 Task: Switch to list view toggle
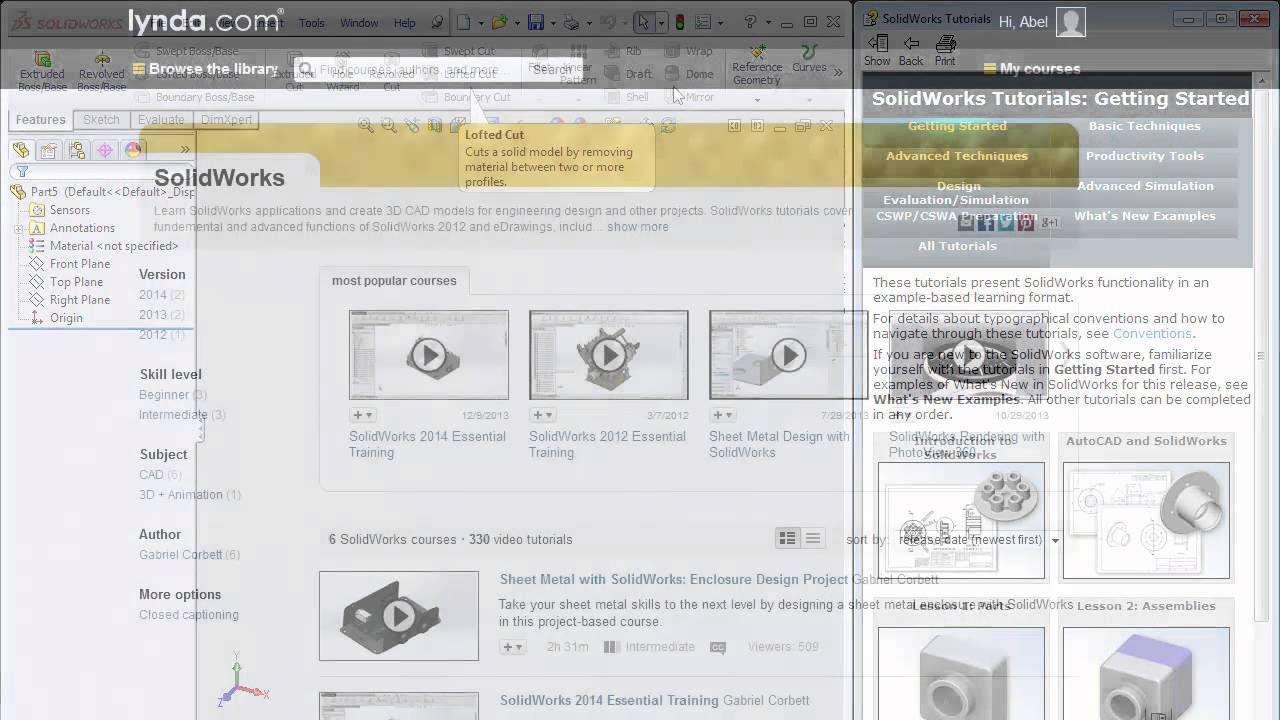coord(813,538)
